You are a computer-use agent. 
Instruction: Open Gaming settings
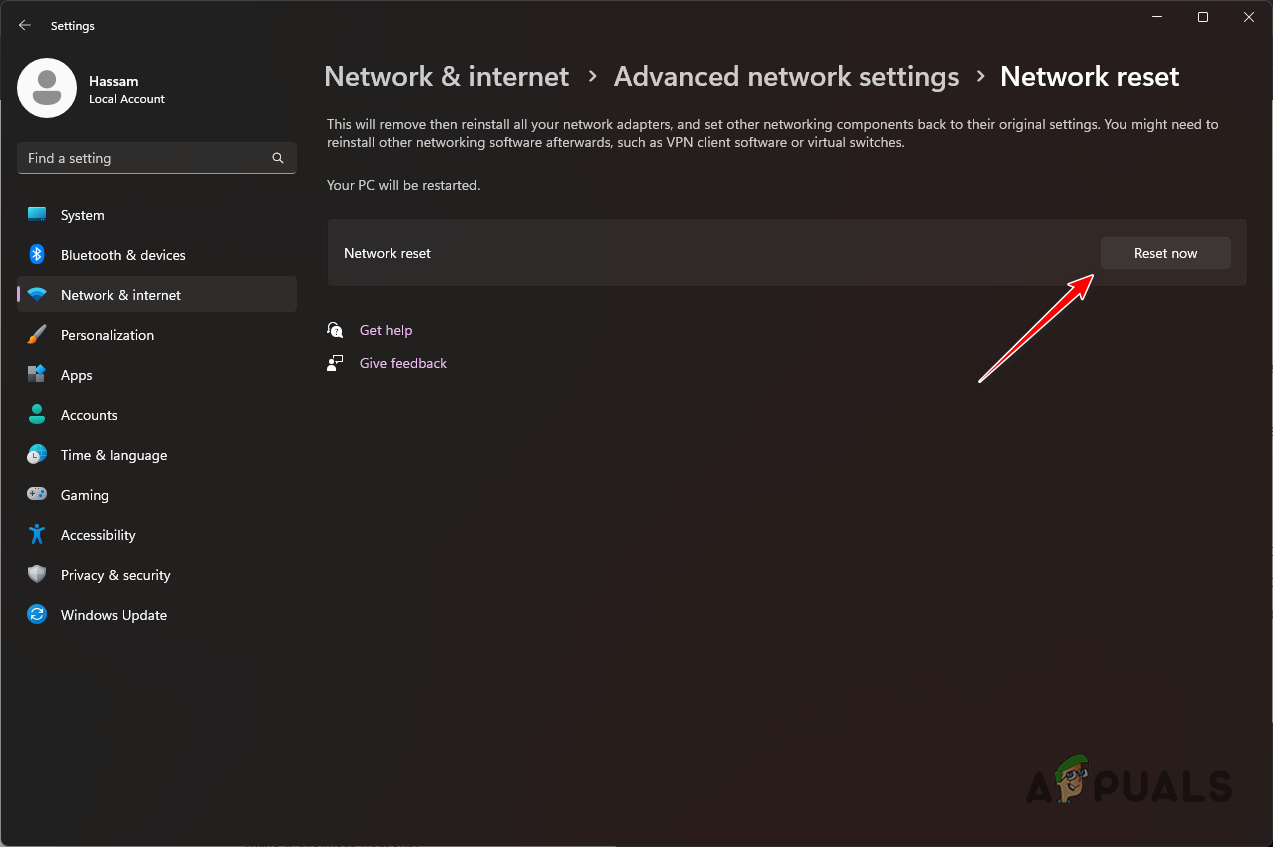click(x=36, y=494)
